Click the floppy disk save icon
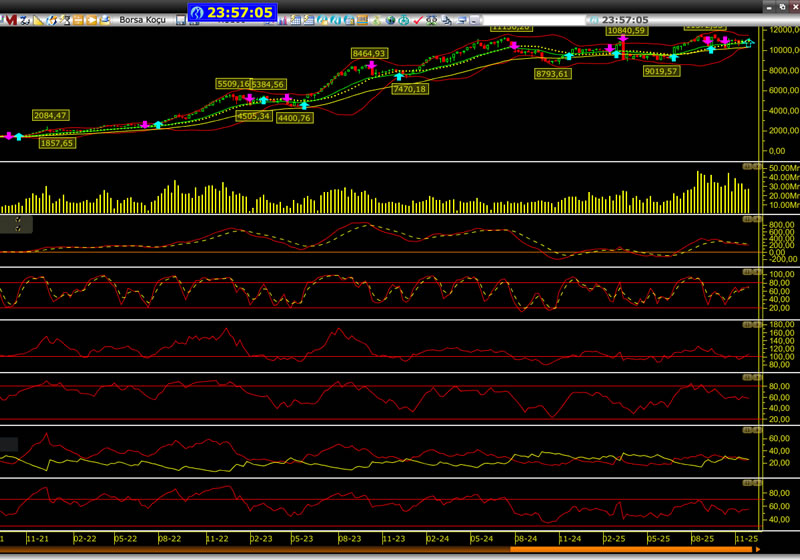The image size is (800, 560). [x=180, y=20]
